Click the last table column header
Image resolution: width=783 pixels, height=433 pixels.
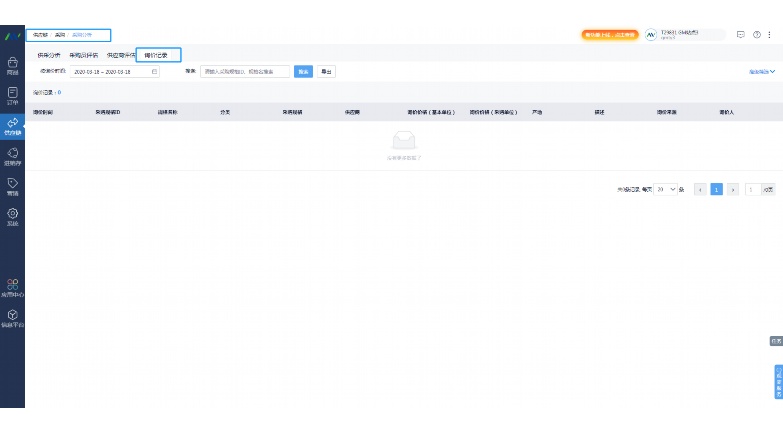[727, 112]
